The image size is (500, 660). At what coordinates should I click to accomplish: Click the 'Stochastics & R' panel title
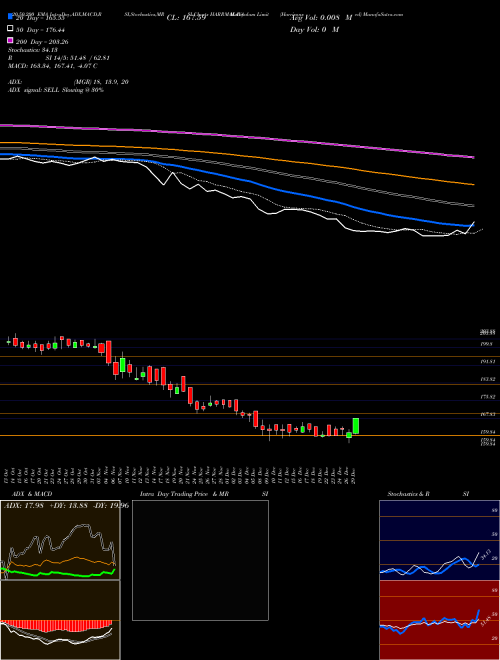(x=408, y=494)
